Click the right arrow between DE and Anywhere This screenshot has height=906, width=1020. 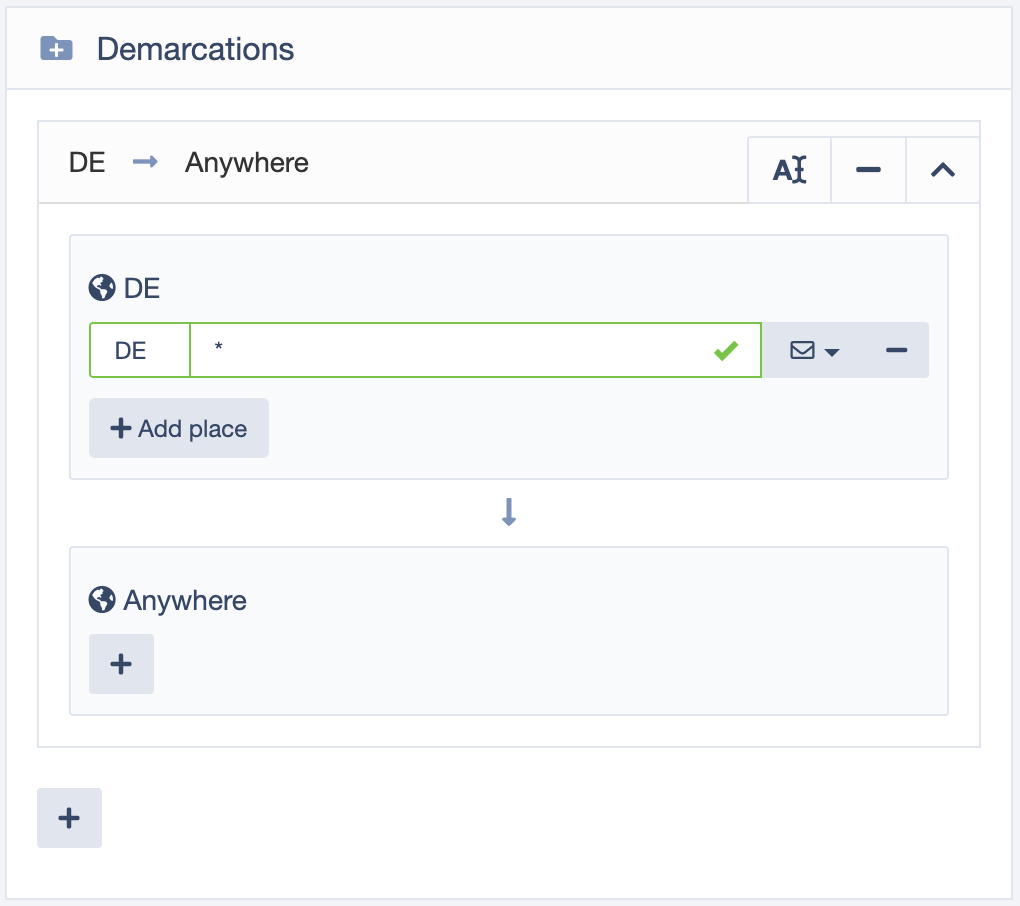pyautogui.click(x=145, y=161)
